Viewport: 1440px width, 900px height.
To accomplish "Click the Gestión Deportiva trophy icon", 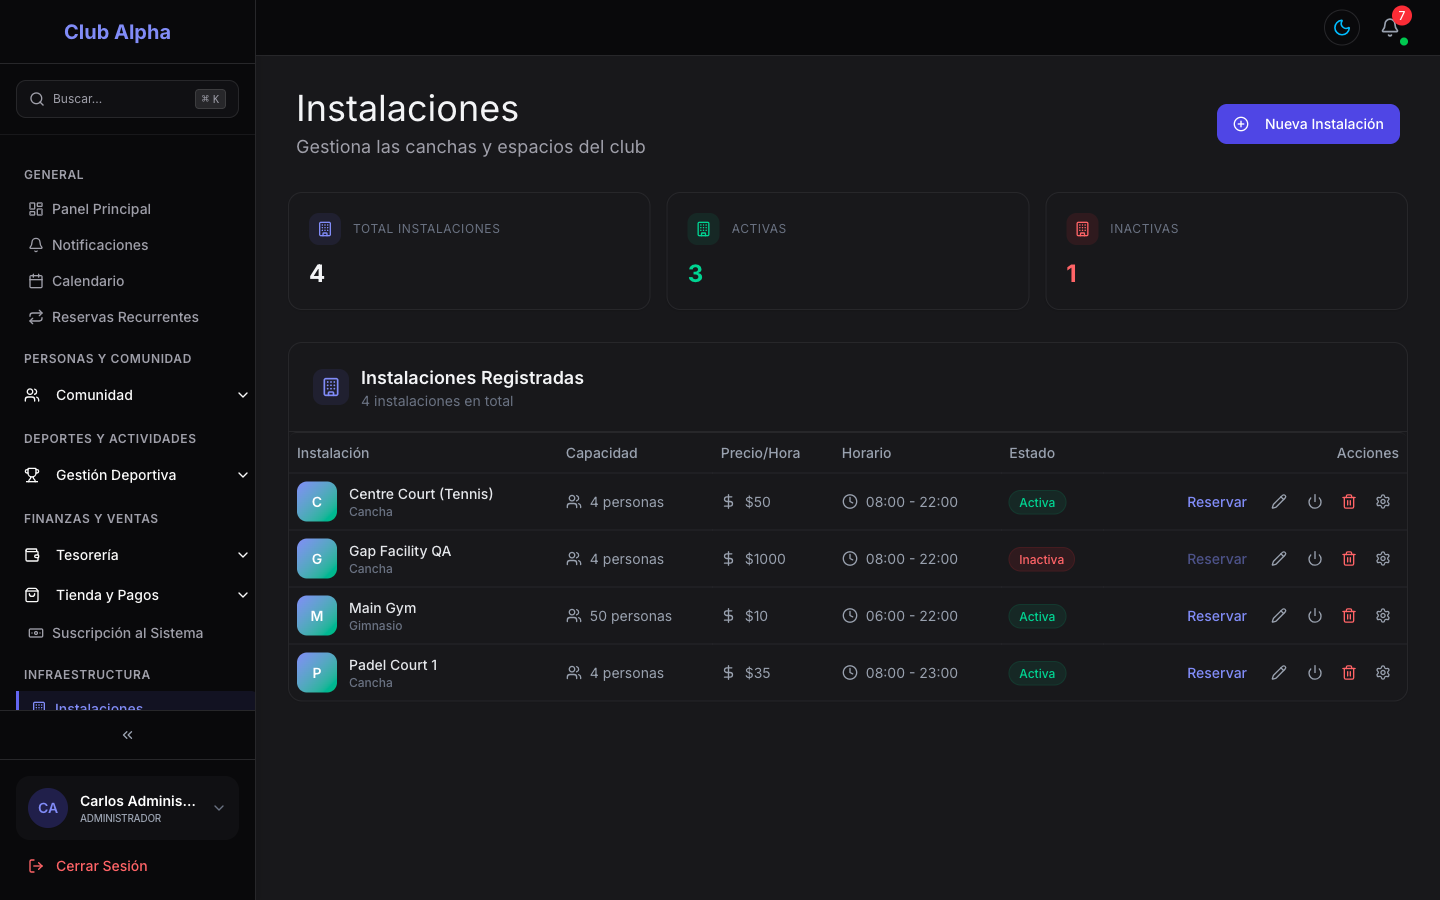I will point(32,475).
